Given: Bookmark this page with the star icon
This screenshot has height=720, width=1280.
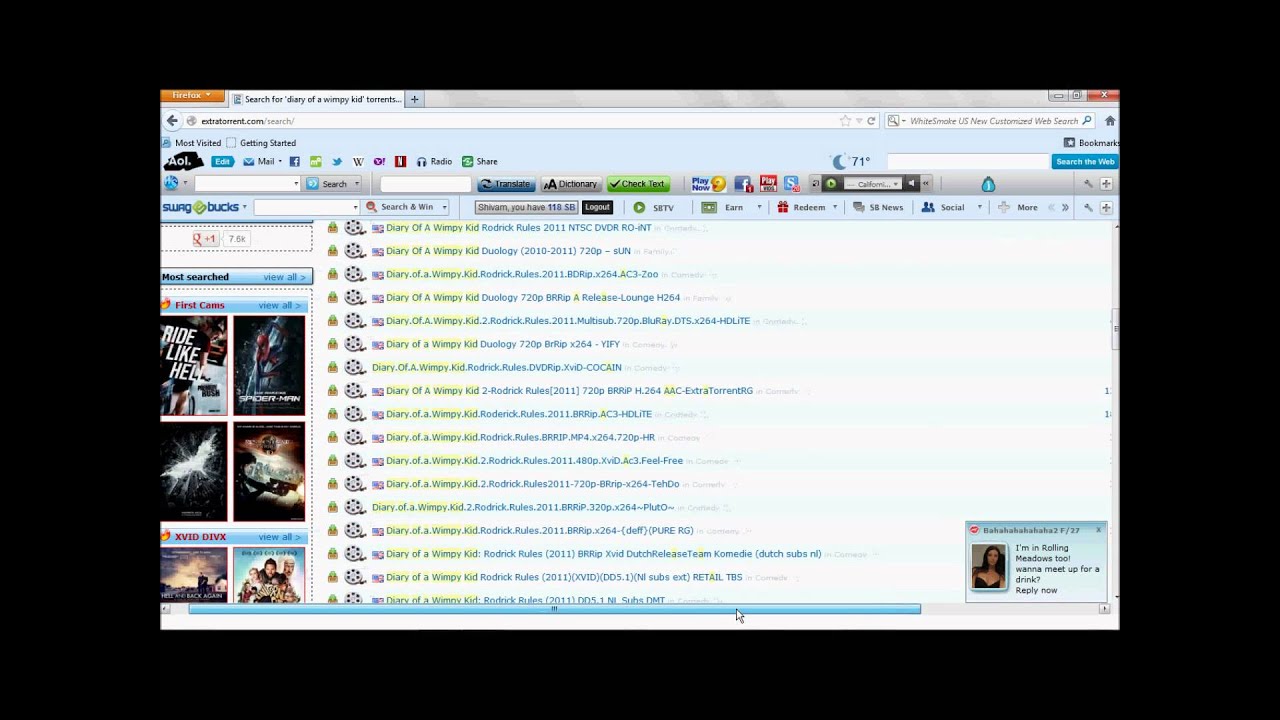Looking at the screenshot, I should (845, 121).
